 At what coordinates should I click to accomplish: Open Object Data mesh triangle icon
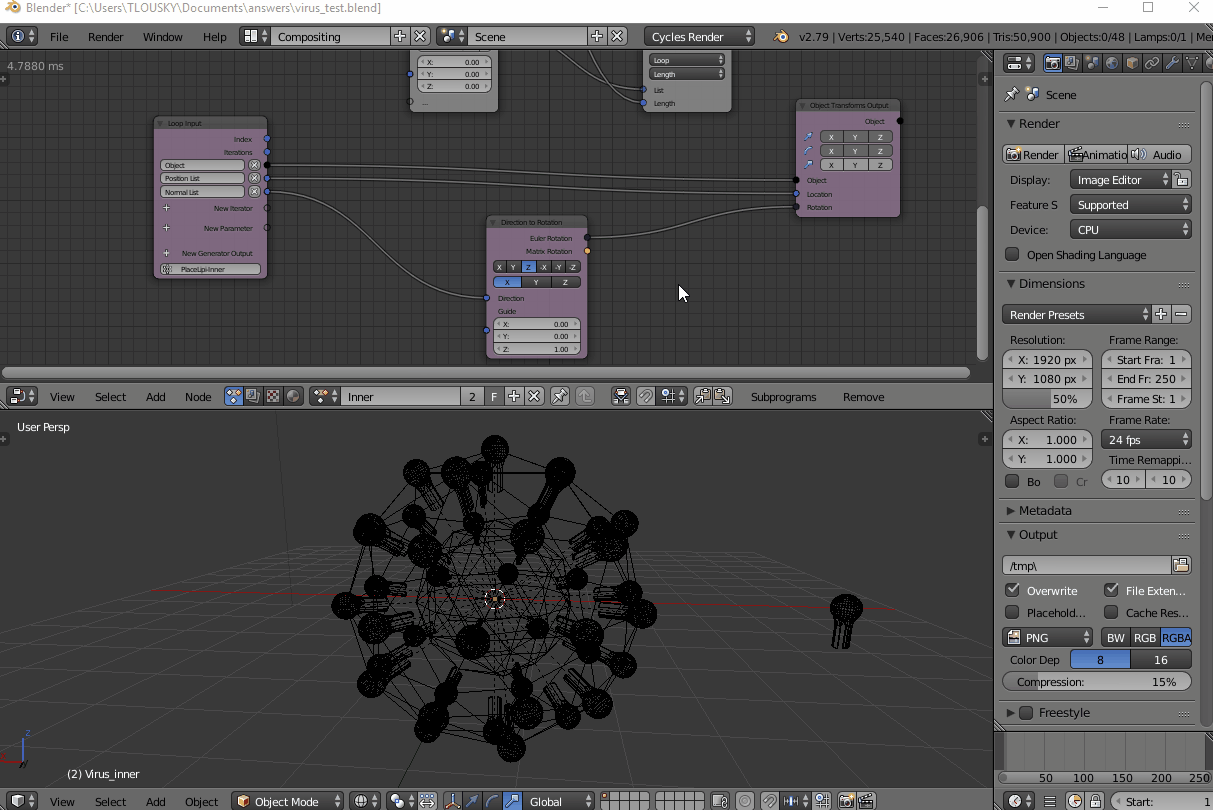point(1192,62)
